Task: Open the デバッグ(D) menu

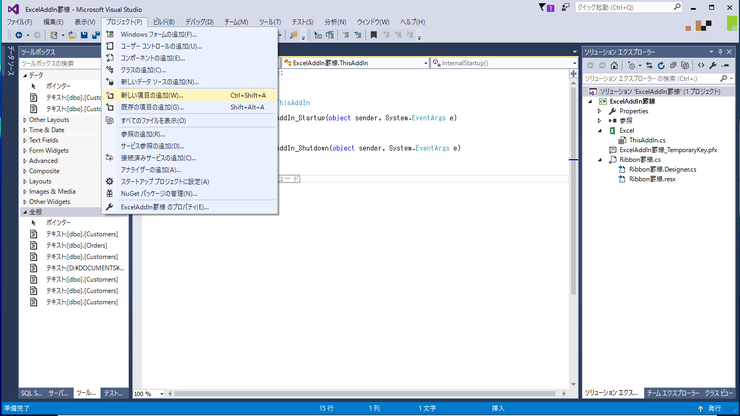Action: 199,22
